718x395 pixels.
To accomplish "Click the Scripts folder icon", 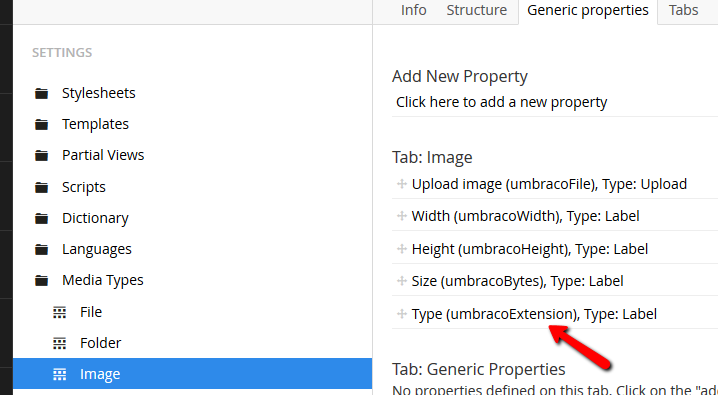I will point(42,187).
